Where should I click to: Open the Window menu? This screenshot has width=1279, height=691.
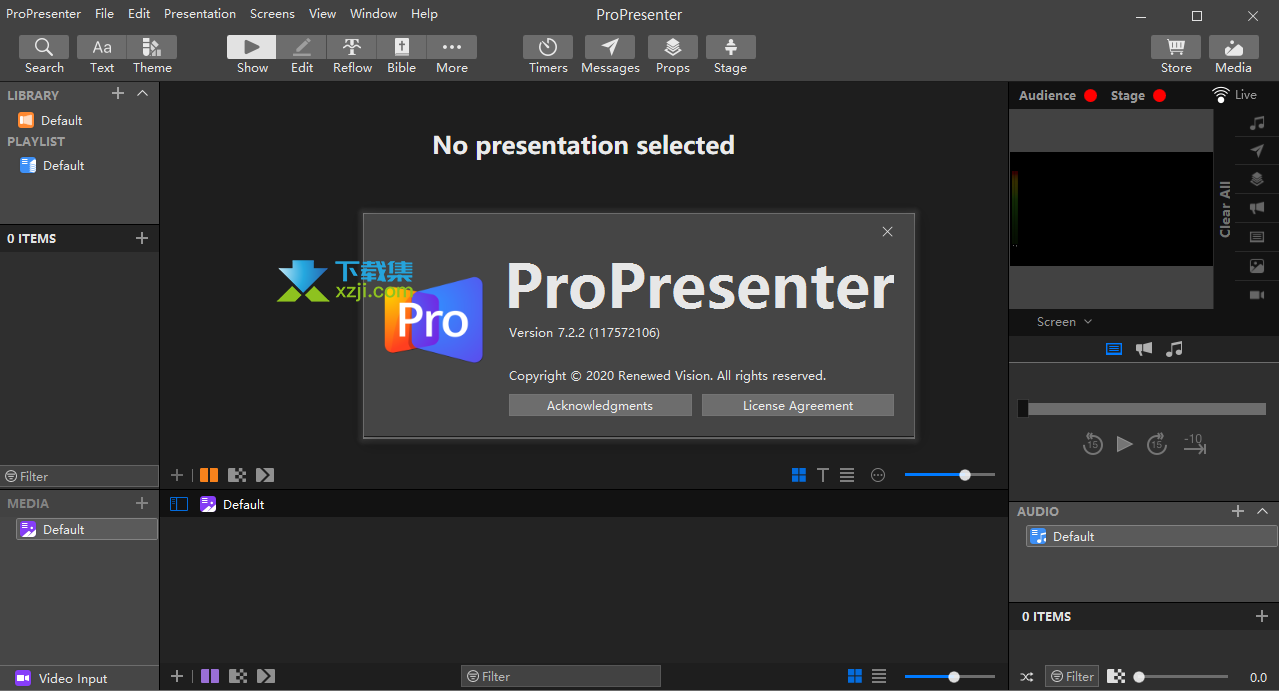tap(374, 14)
